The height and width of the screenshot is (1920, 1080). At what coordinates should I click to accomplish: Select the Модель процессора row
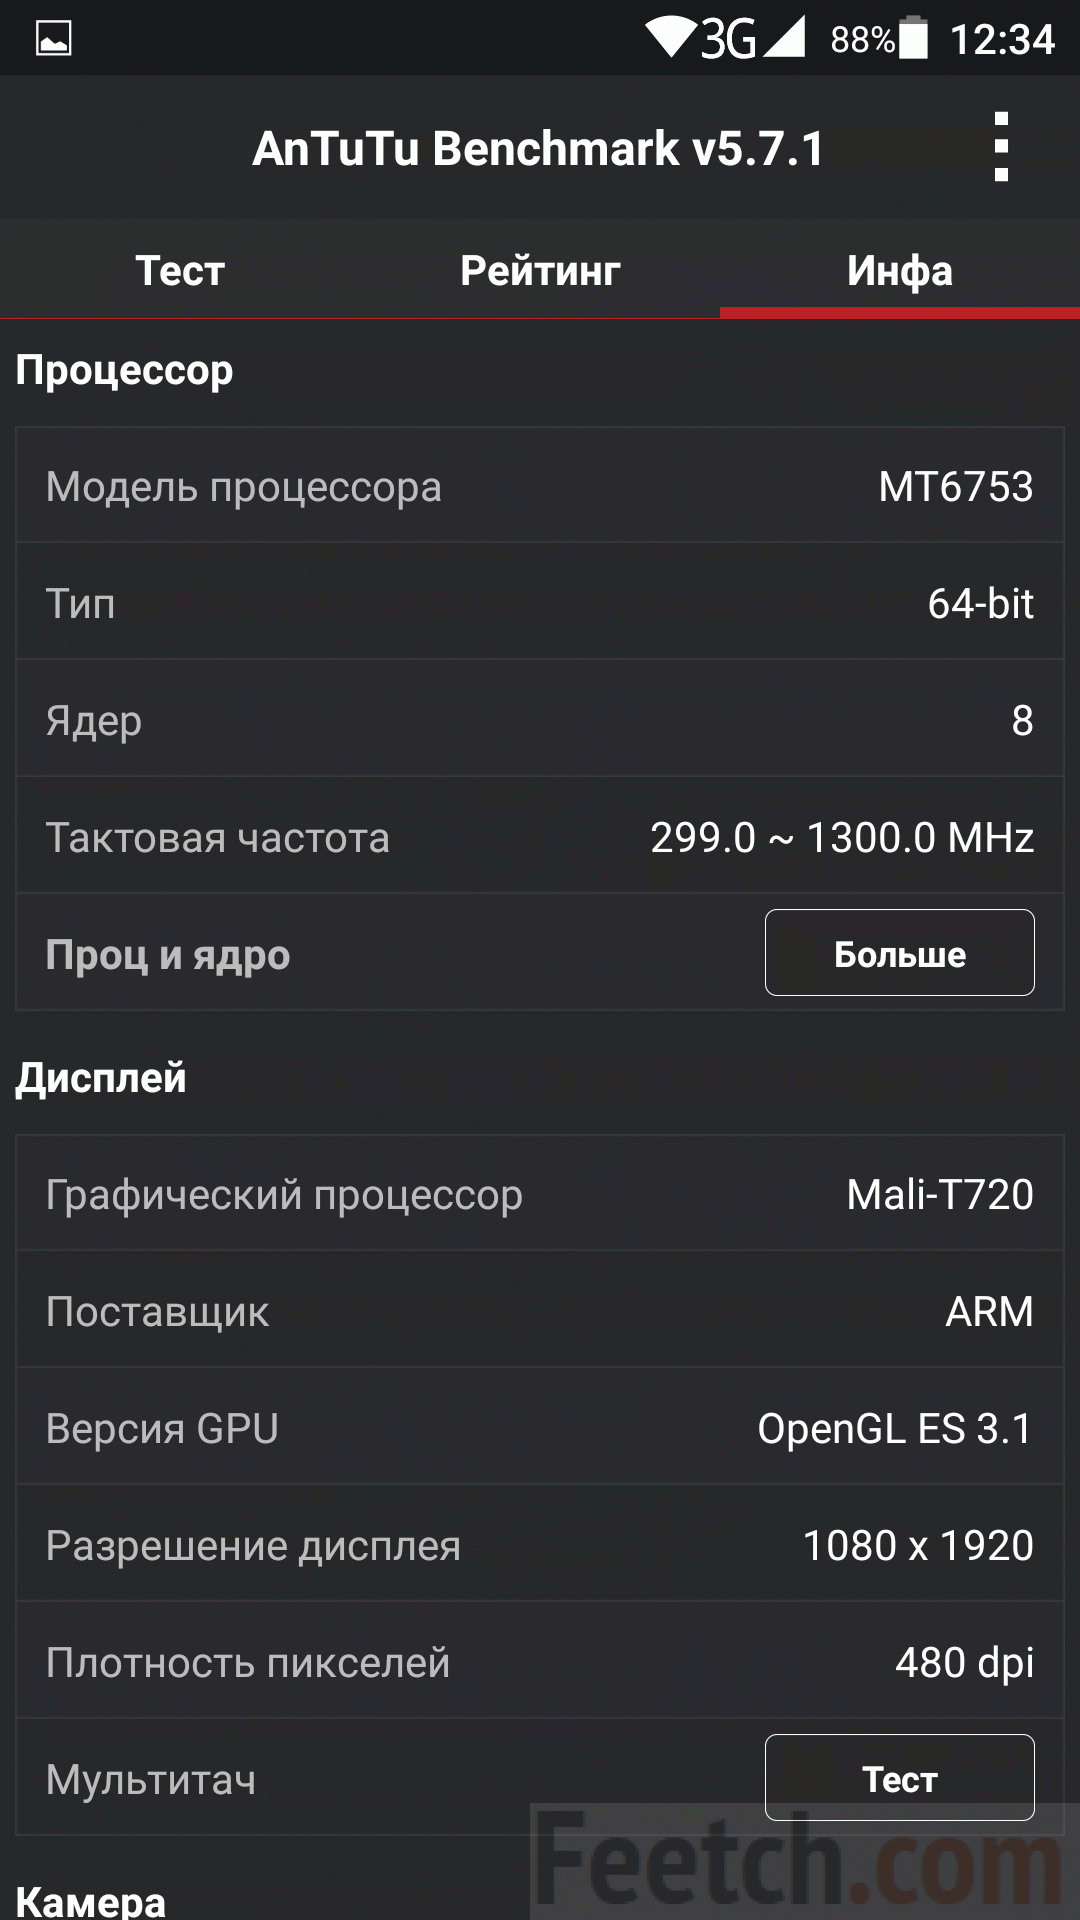coord(540,486)
